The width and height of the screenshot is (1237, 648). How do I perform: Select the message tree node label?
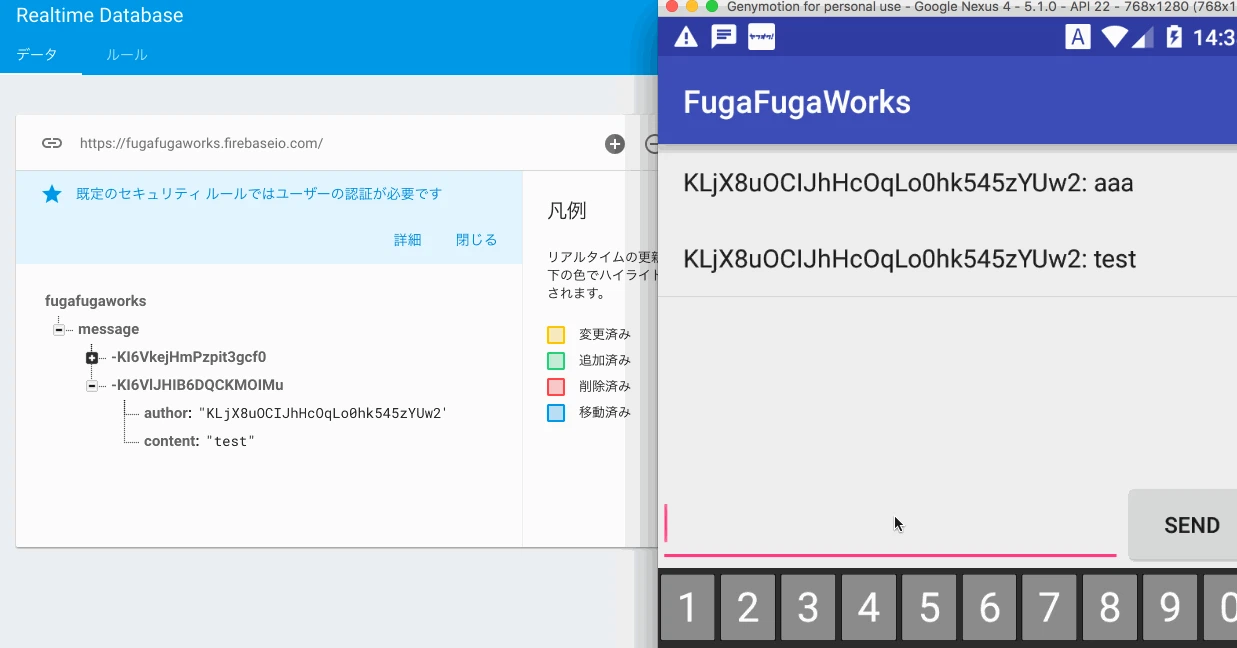[x=109, y=329]
